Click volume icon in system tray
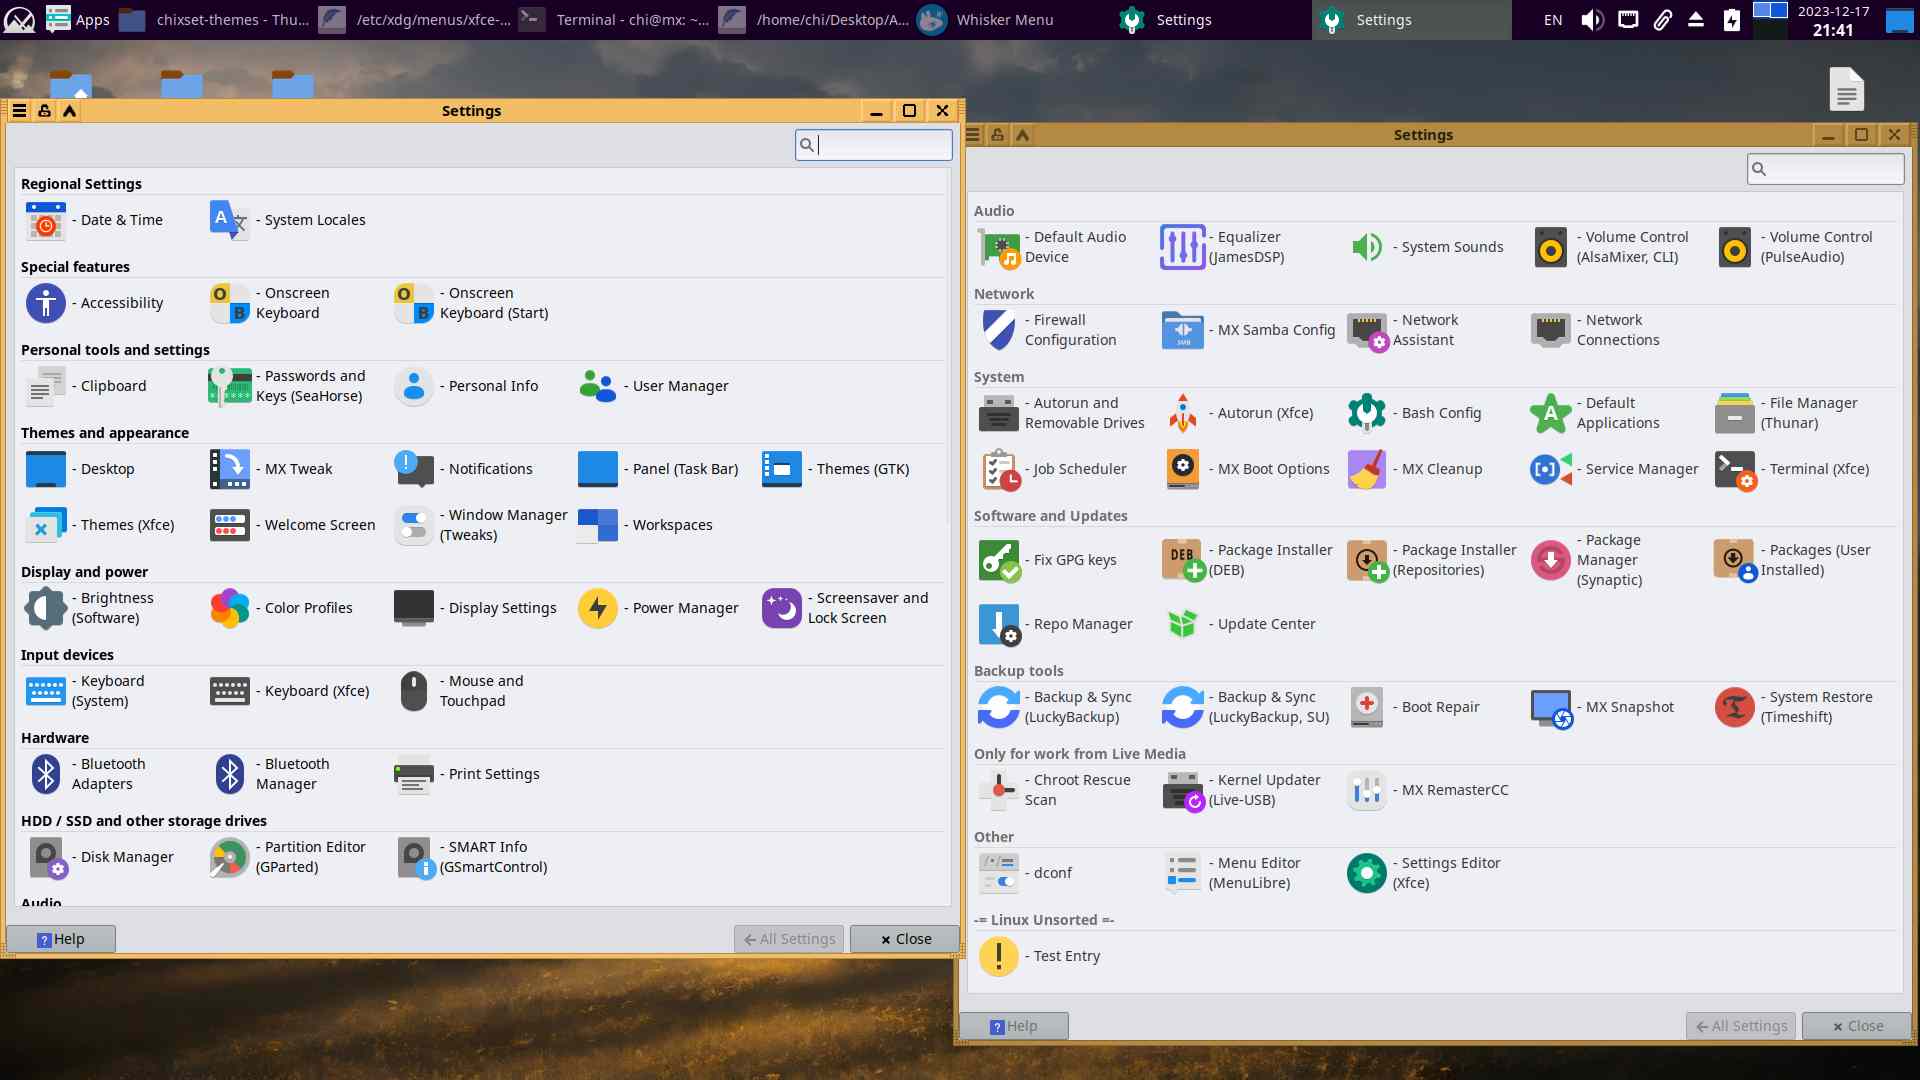Screen dimensions: 1920x1080 [x=1591, y=19]
